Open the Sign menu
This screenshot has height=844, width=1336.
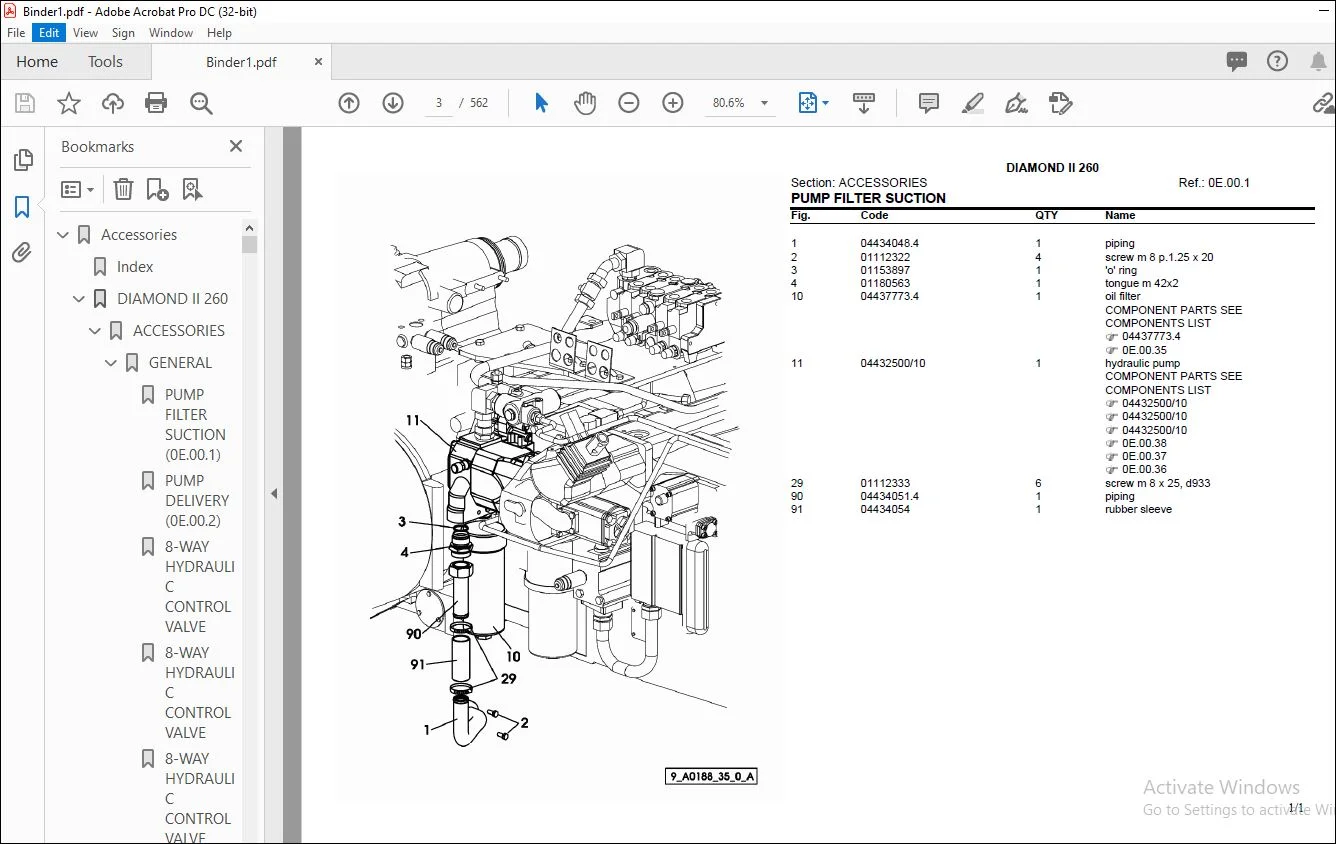pyautogui.click(x=124, y=33)
